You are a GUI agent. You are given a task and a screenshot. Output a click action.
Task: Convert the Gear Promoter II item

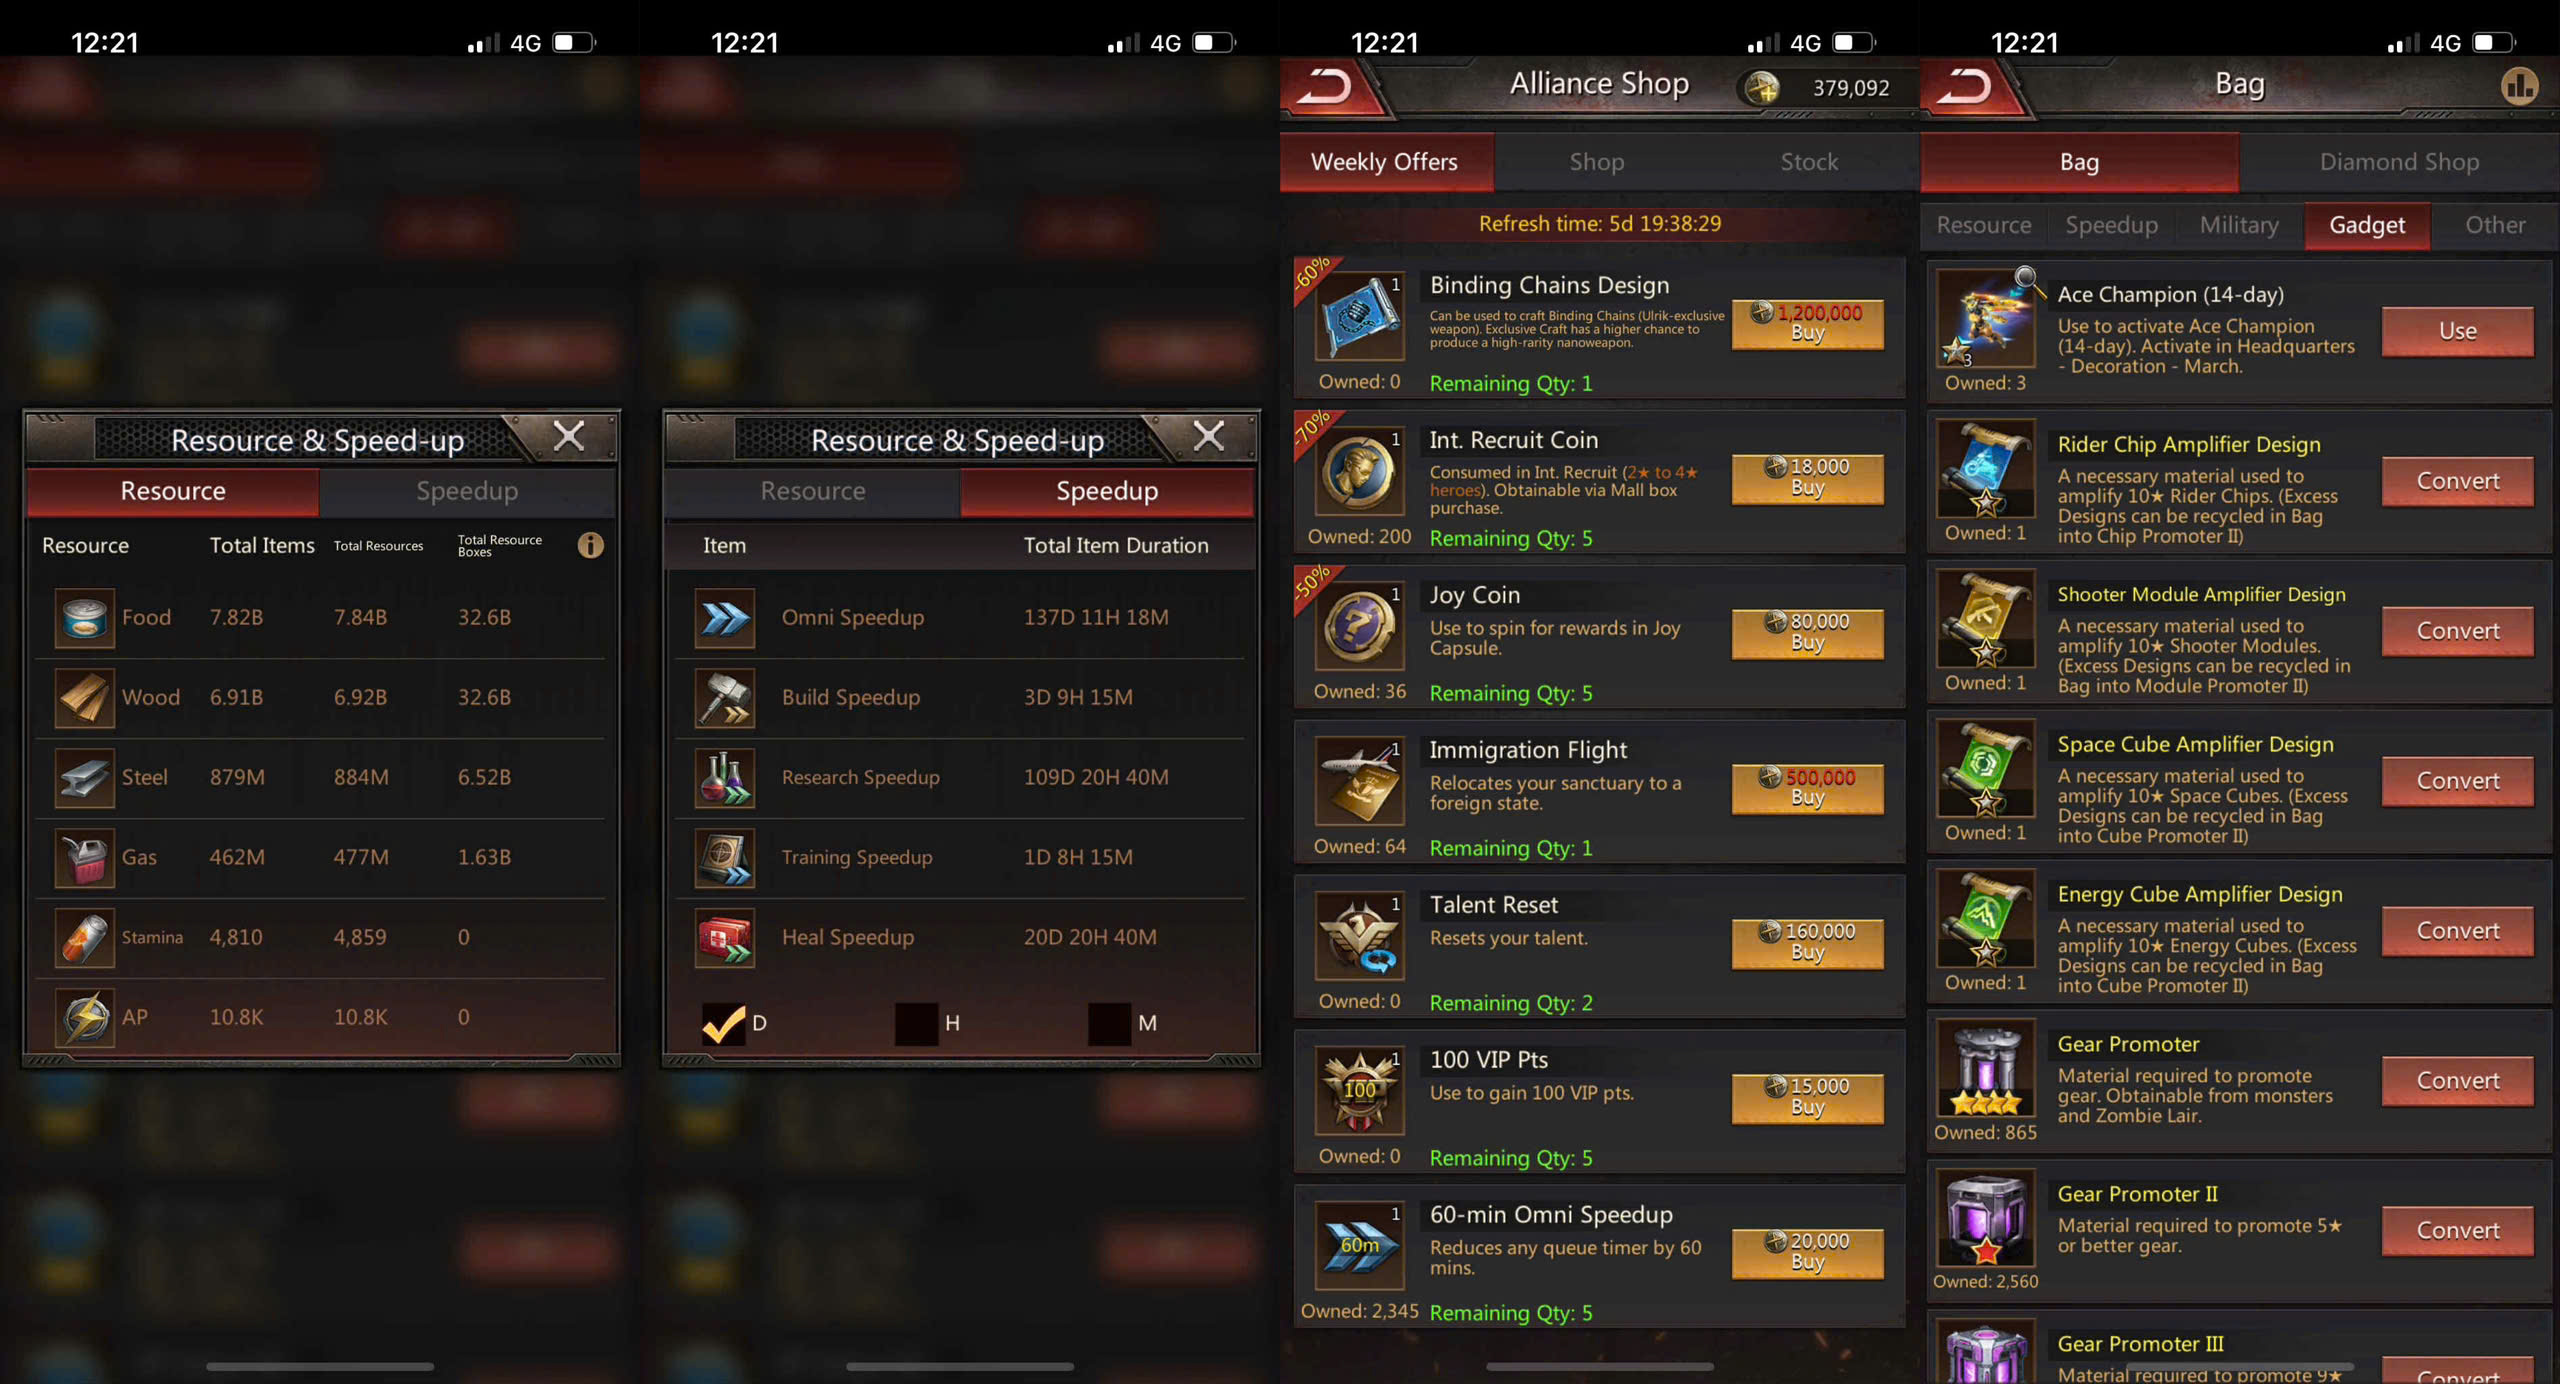click(2457, 1230)
